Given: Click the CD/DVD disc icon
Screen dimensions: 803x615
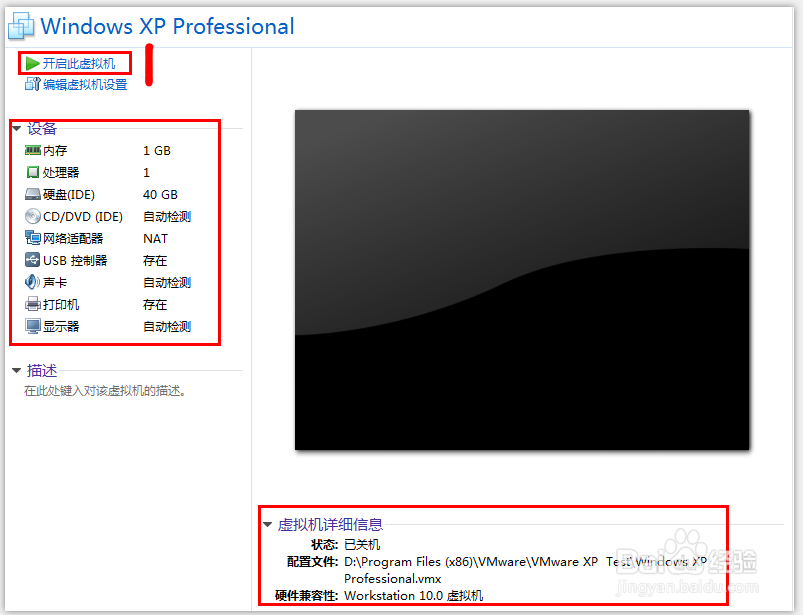Looking at the screenshot, I should click(x=32, y=216).
